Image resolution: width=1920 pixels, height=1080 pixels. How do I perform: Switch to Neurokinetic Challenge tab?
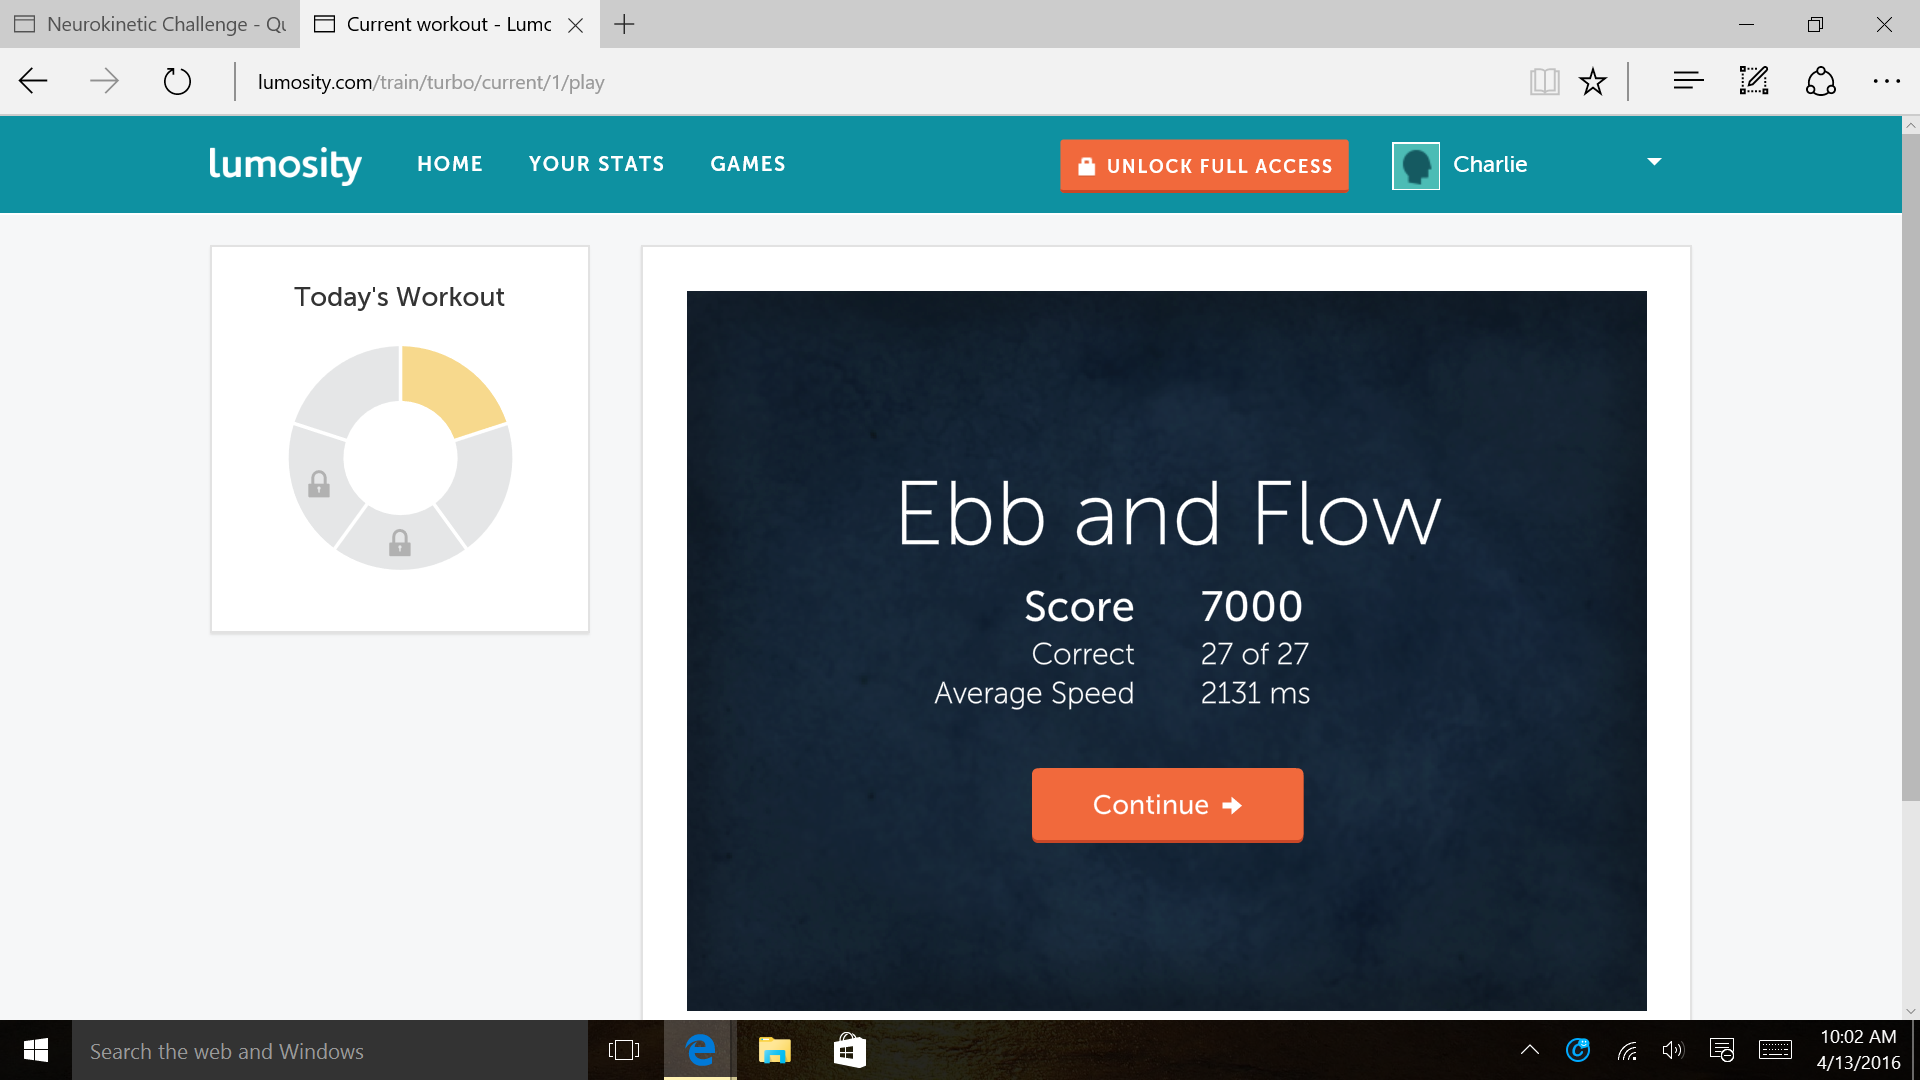point(150,24)
